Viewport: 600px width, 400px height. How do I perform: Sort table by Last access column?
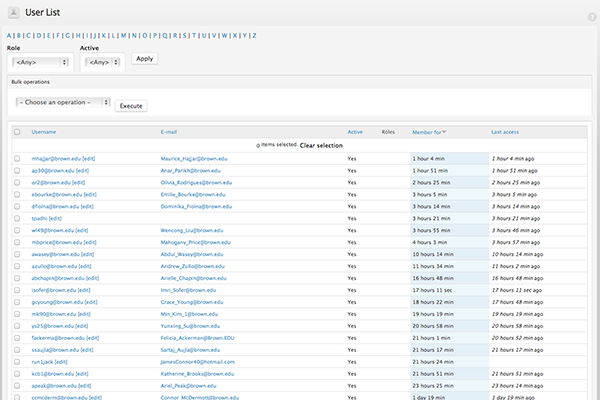[505, 132]
